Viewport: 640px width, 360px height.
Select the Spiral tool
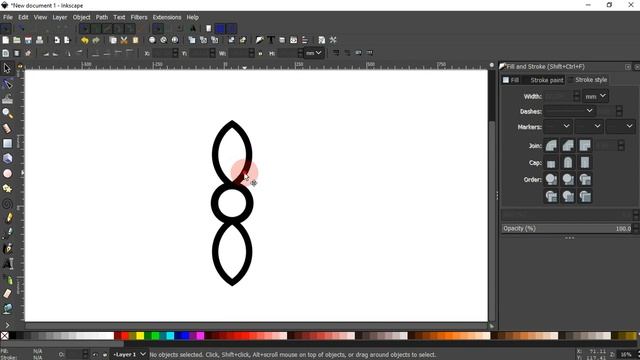(x=7, y=203)
